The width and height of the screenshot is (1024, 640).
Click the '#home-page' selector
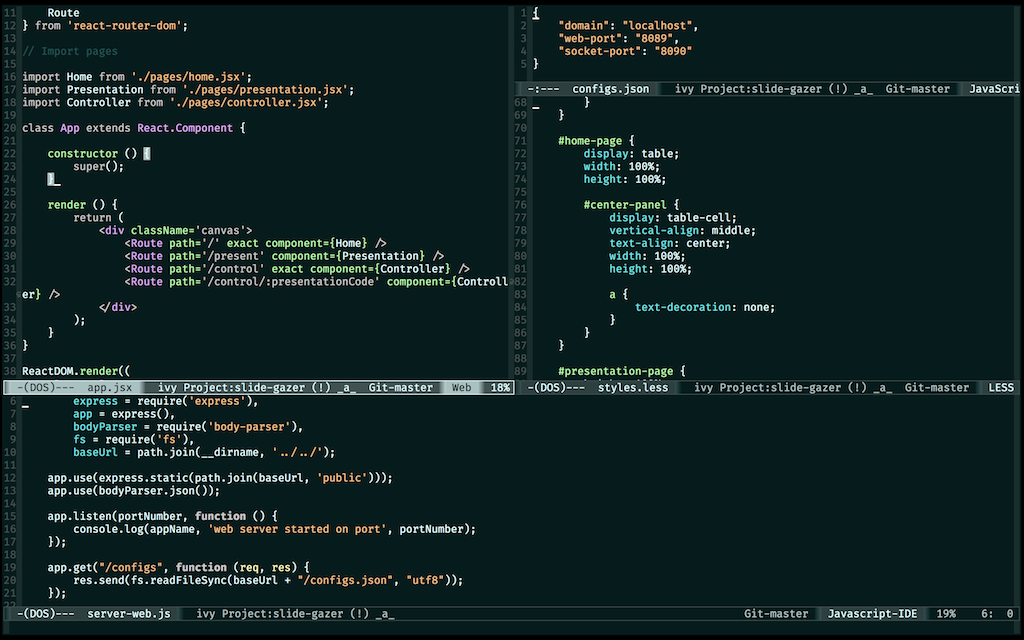(x=590, y=140)
